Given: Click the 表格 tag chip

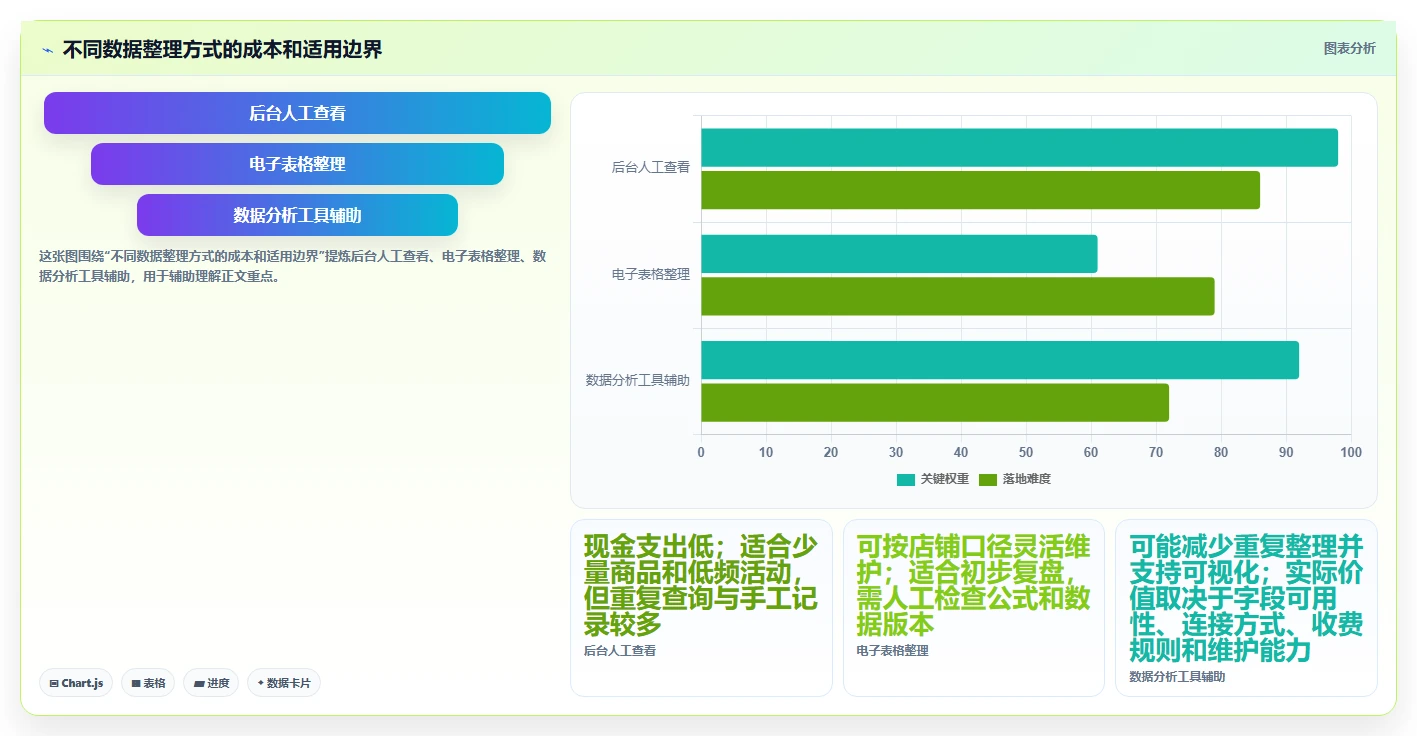Looking at the screenshot, I should click(148, 683).
